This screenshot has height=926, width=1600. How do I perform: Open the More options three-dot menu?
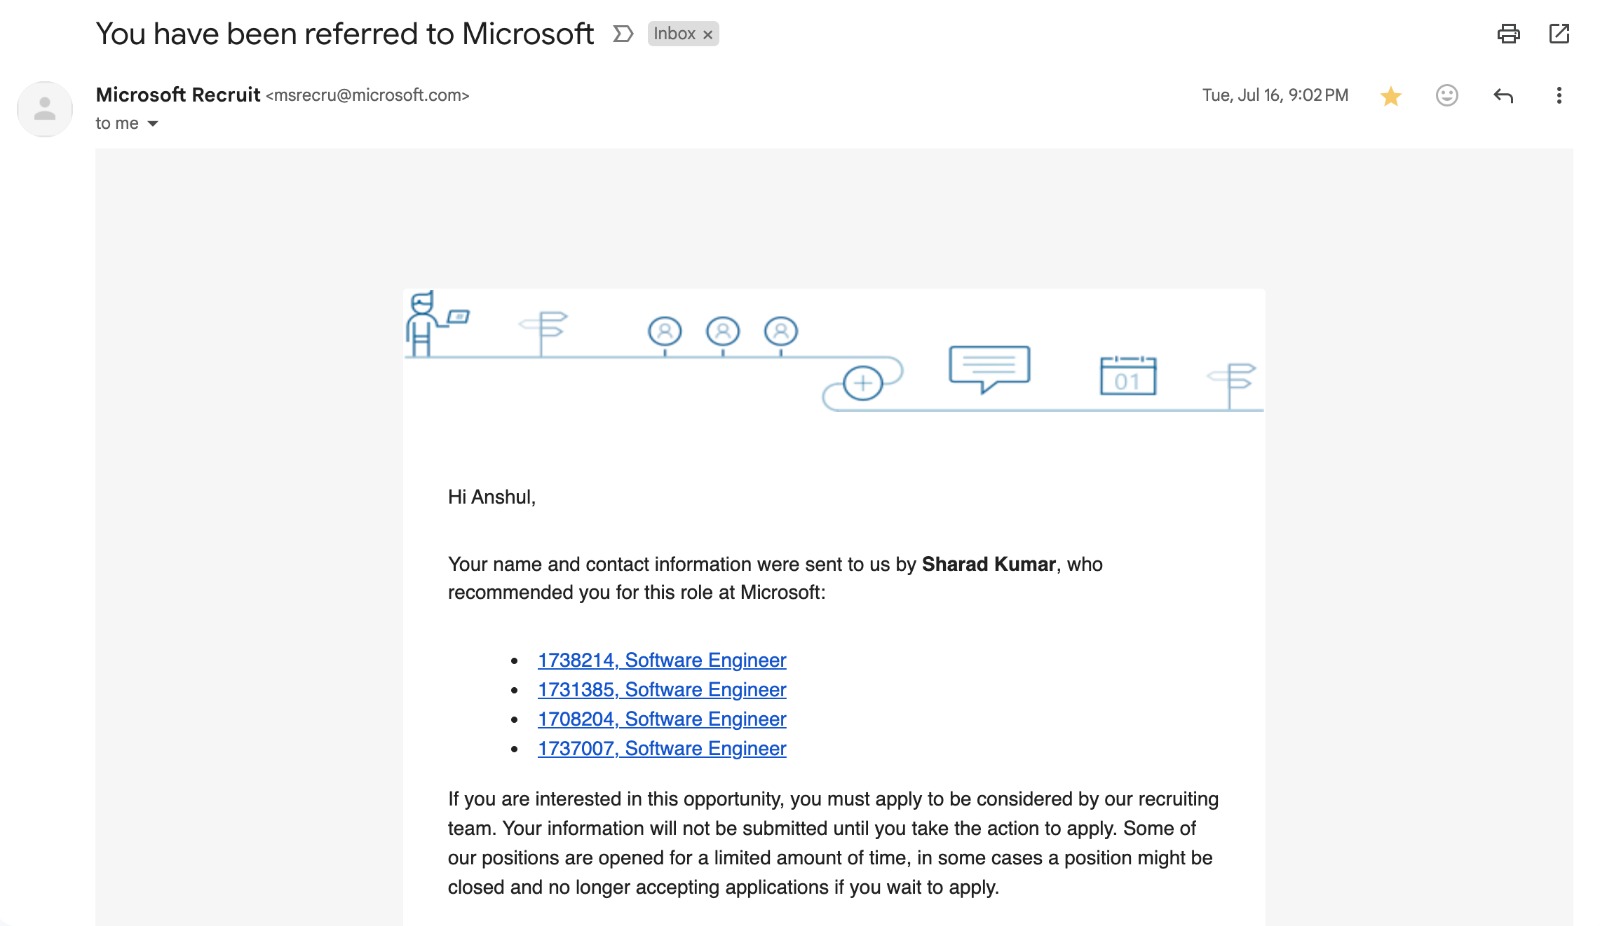[1559, 96]
